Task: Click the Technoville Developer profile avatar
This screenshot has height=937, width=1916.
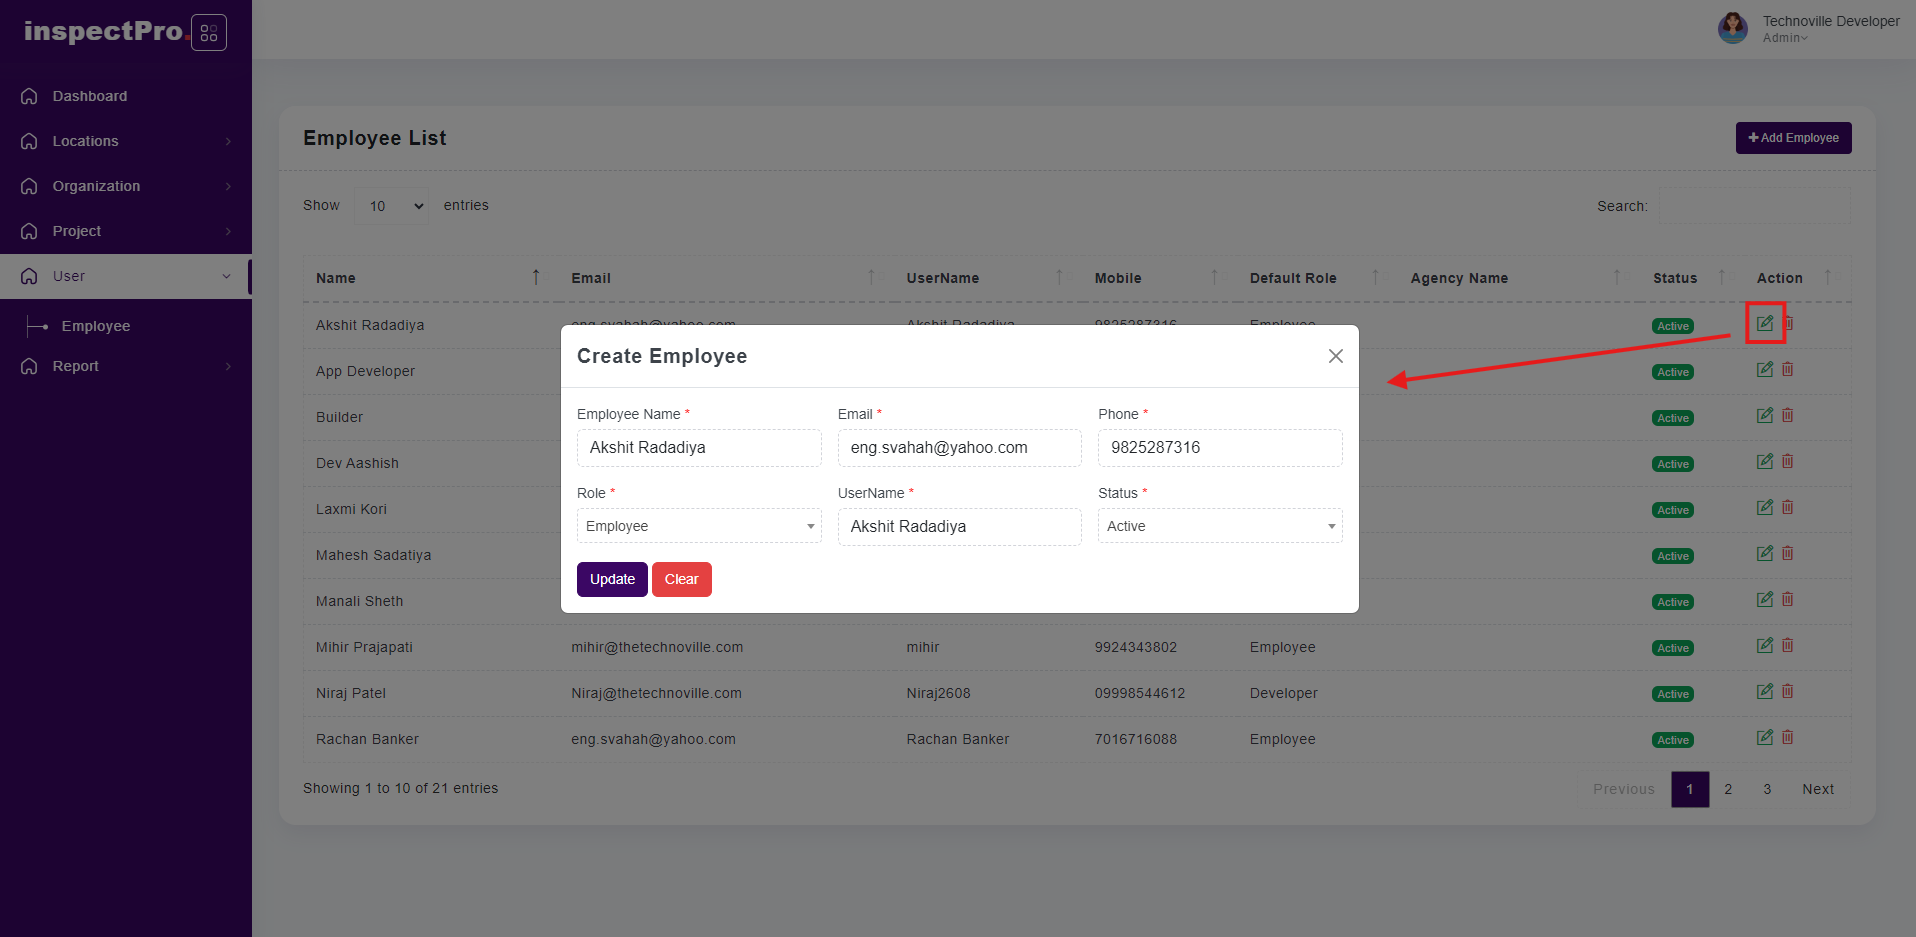Action: pyautogui.click(x=1732, y=28)
